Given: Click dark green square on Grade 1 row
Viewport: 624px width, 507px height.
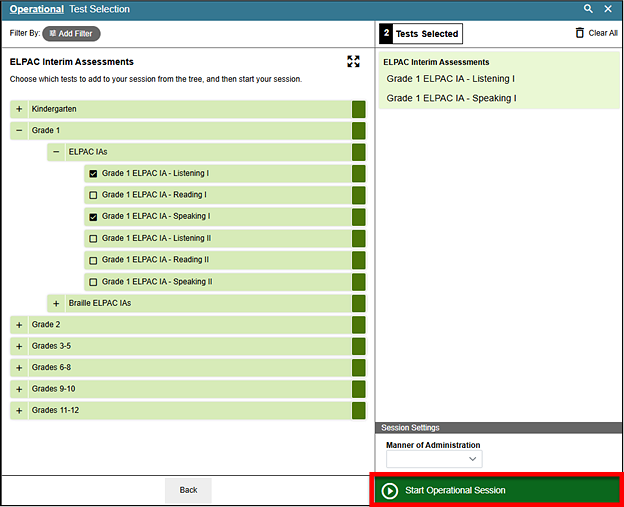Looking at the screenshot, I should click(x=359, y=131).
